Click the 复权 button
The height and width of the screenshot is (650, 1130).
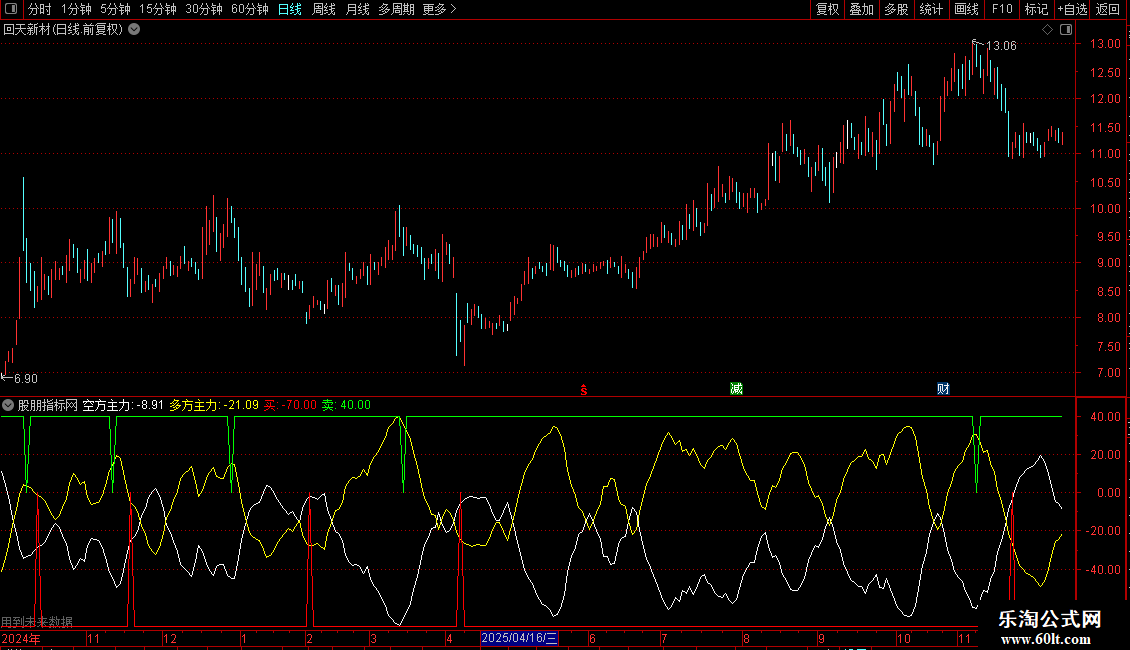pos(827,9)
